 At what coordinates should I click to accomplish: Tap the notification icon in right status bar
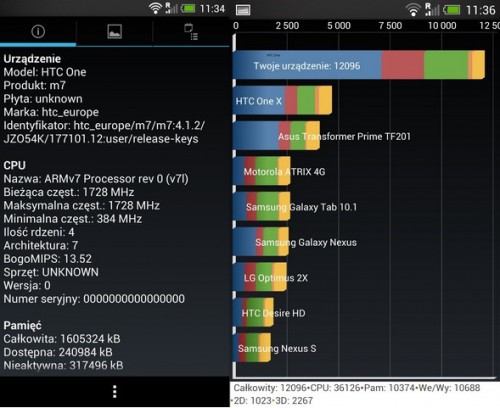click(243, 10)
